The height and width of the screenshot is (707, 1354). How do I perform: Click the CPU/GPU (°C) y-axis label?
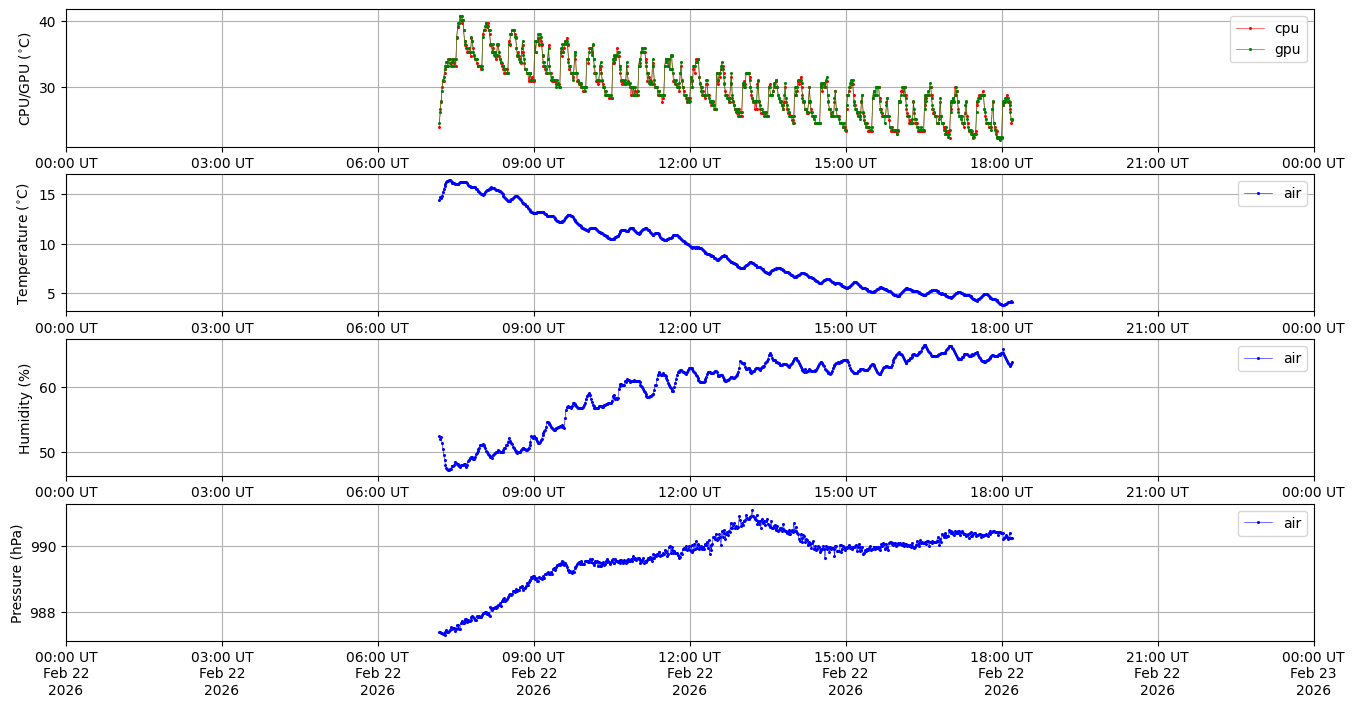(x=25, y=79)
